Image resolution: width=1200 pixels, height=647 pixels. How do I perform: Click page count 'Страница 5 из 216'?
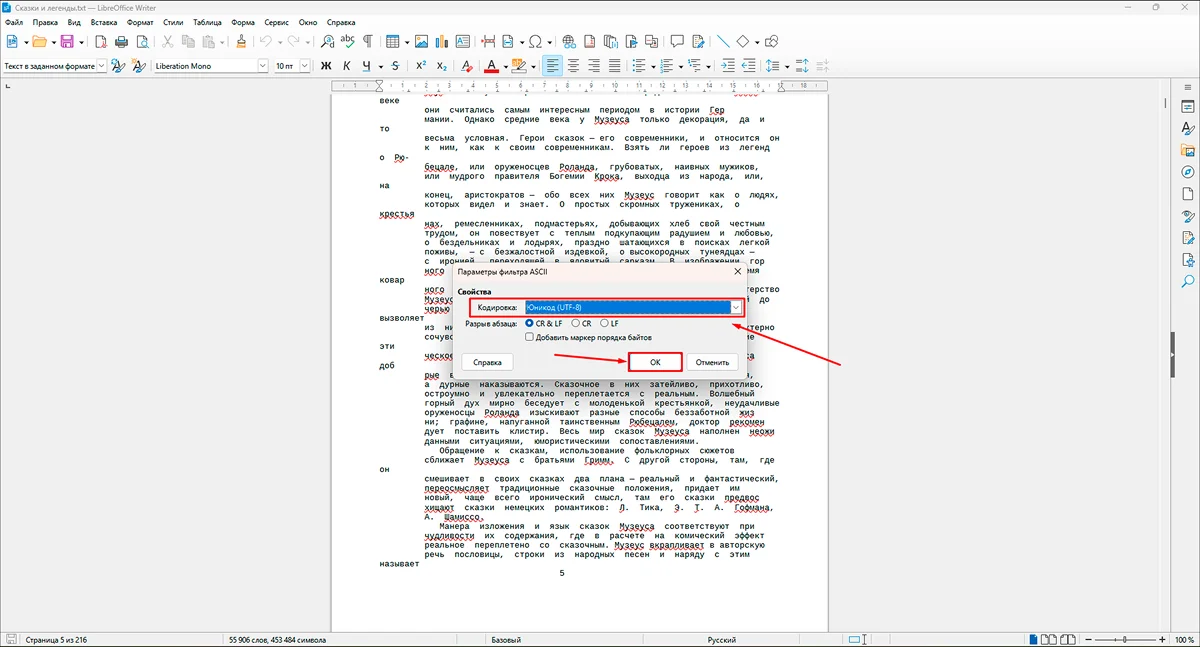[56, 639]
